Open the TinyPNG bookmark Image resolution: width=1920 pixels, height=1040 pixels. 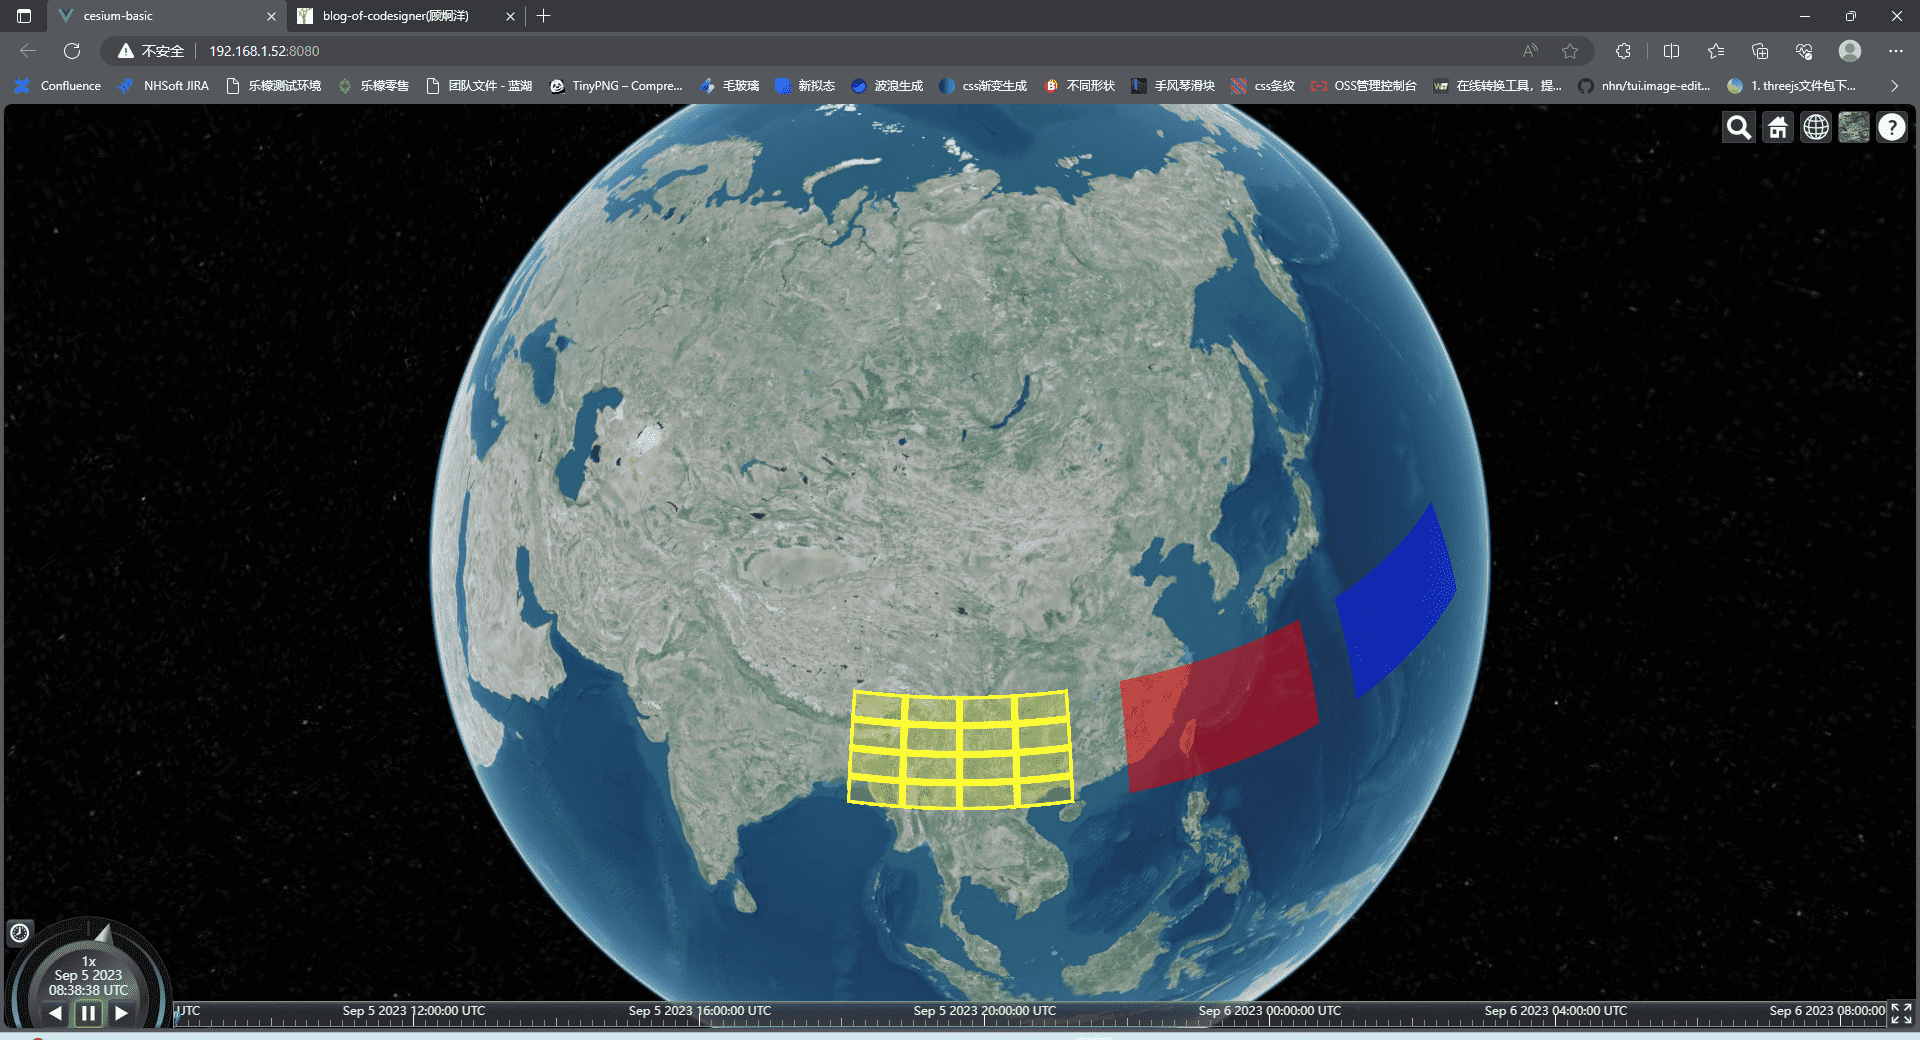tap(616, 86)
